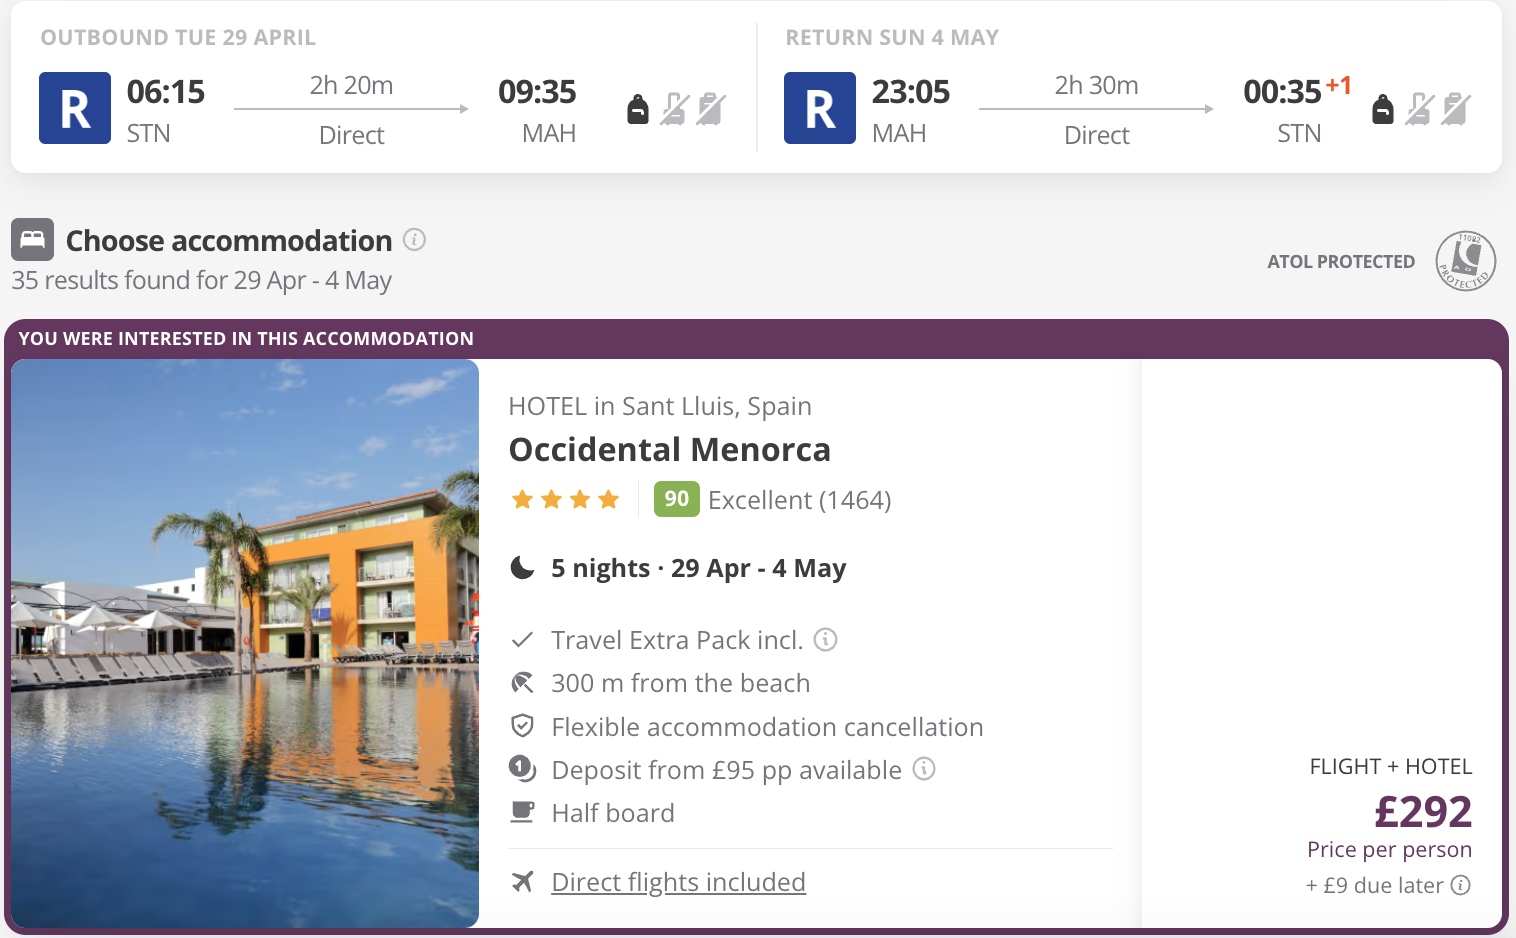Open info icon after Deposit from £95
The height and width of the screenshot is (938, 1516).
coord(925,769)
